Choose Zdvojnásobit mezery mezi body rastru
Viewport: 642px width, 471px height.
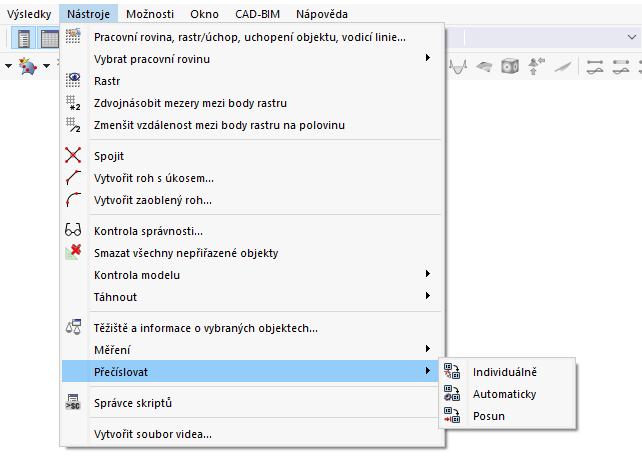point(252,103)
